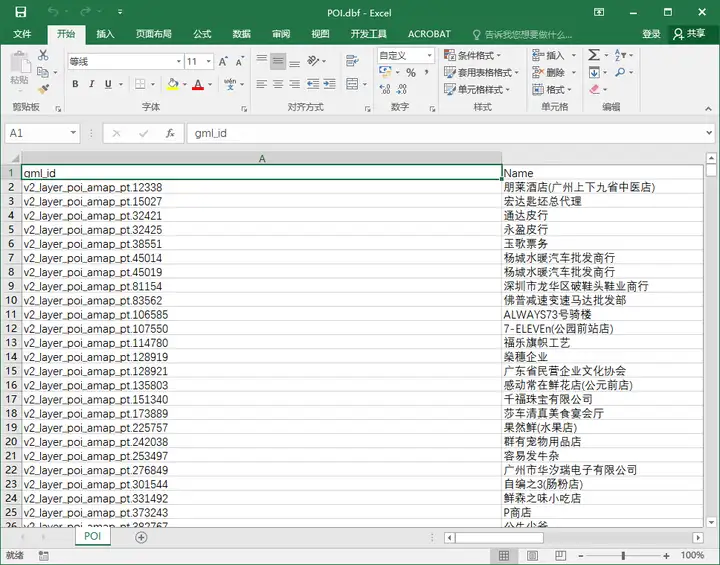The image size is (720, 565).
Task: Click the 删除 delete cells button
Action: pos(548,73)
